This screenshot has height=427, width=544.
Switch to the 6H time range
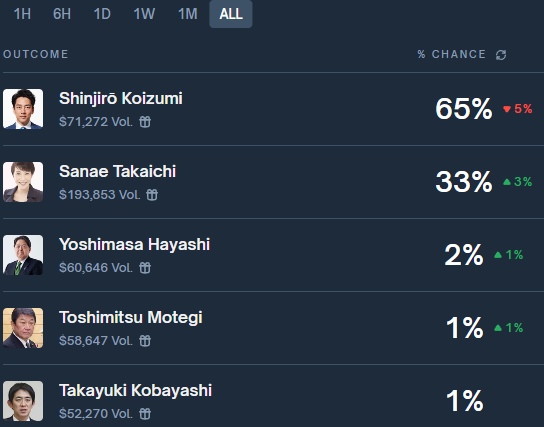click(x=62, y=14)
